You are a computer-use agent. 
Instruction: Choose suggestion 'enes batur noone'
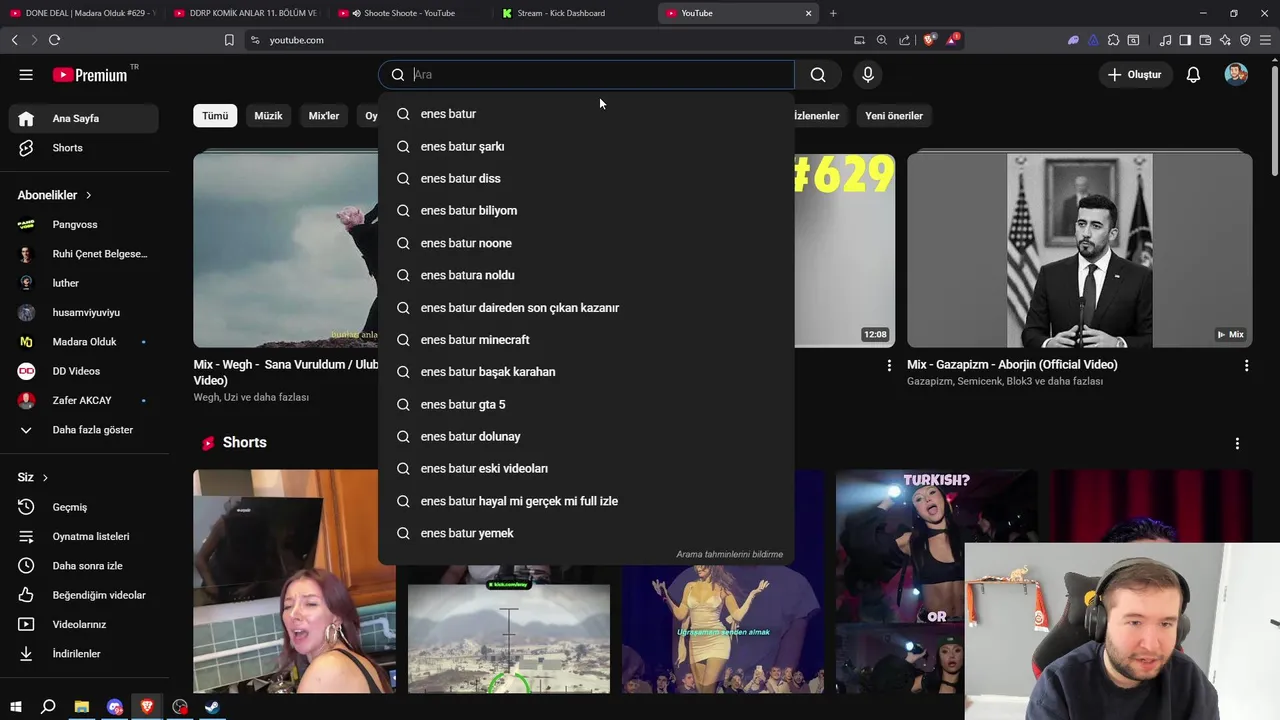[x=586, y=243]
